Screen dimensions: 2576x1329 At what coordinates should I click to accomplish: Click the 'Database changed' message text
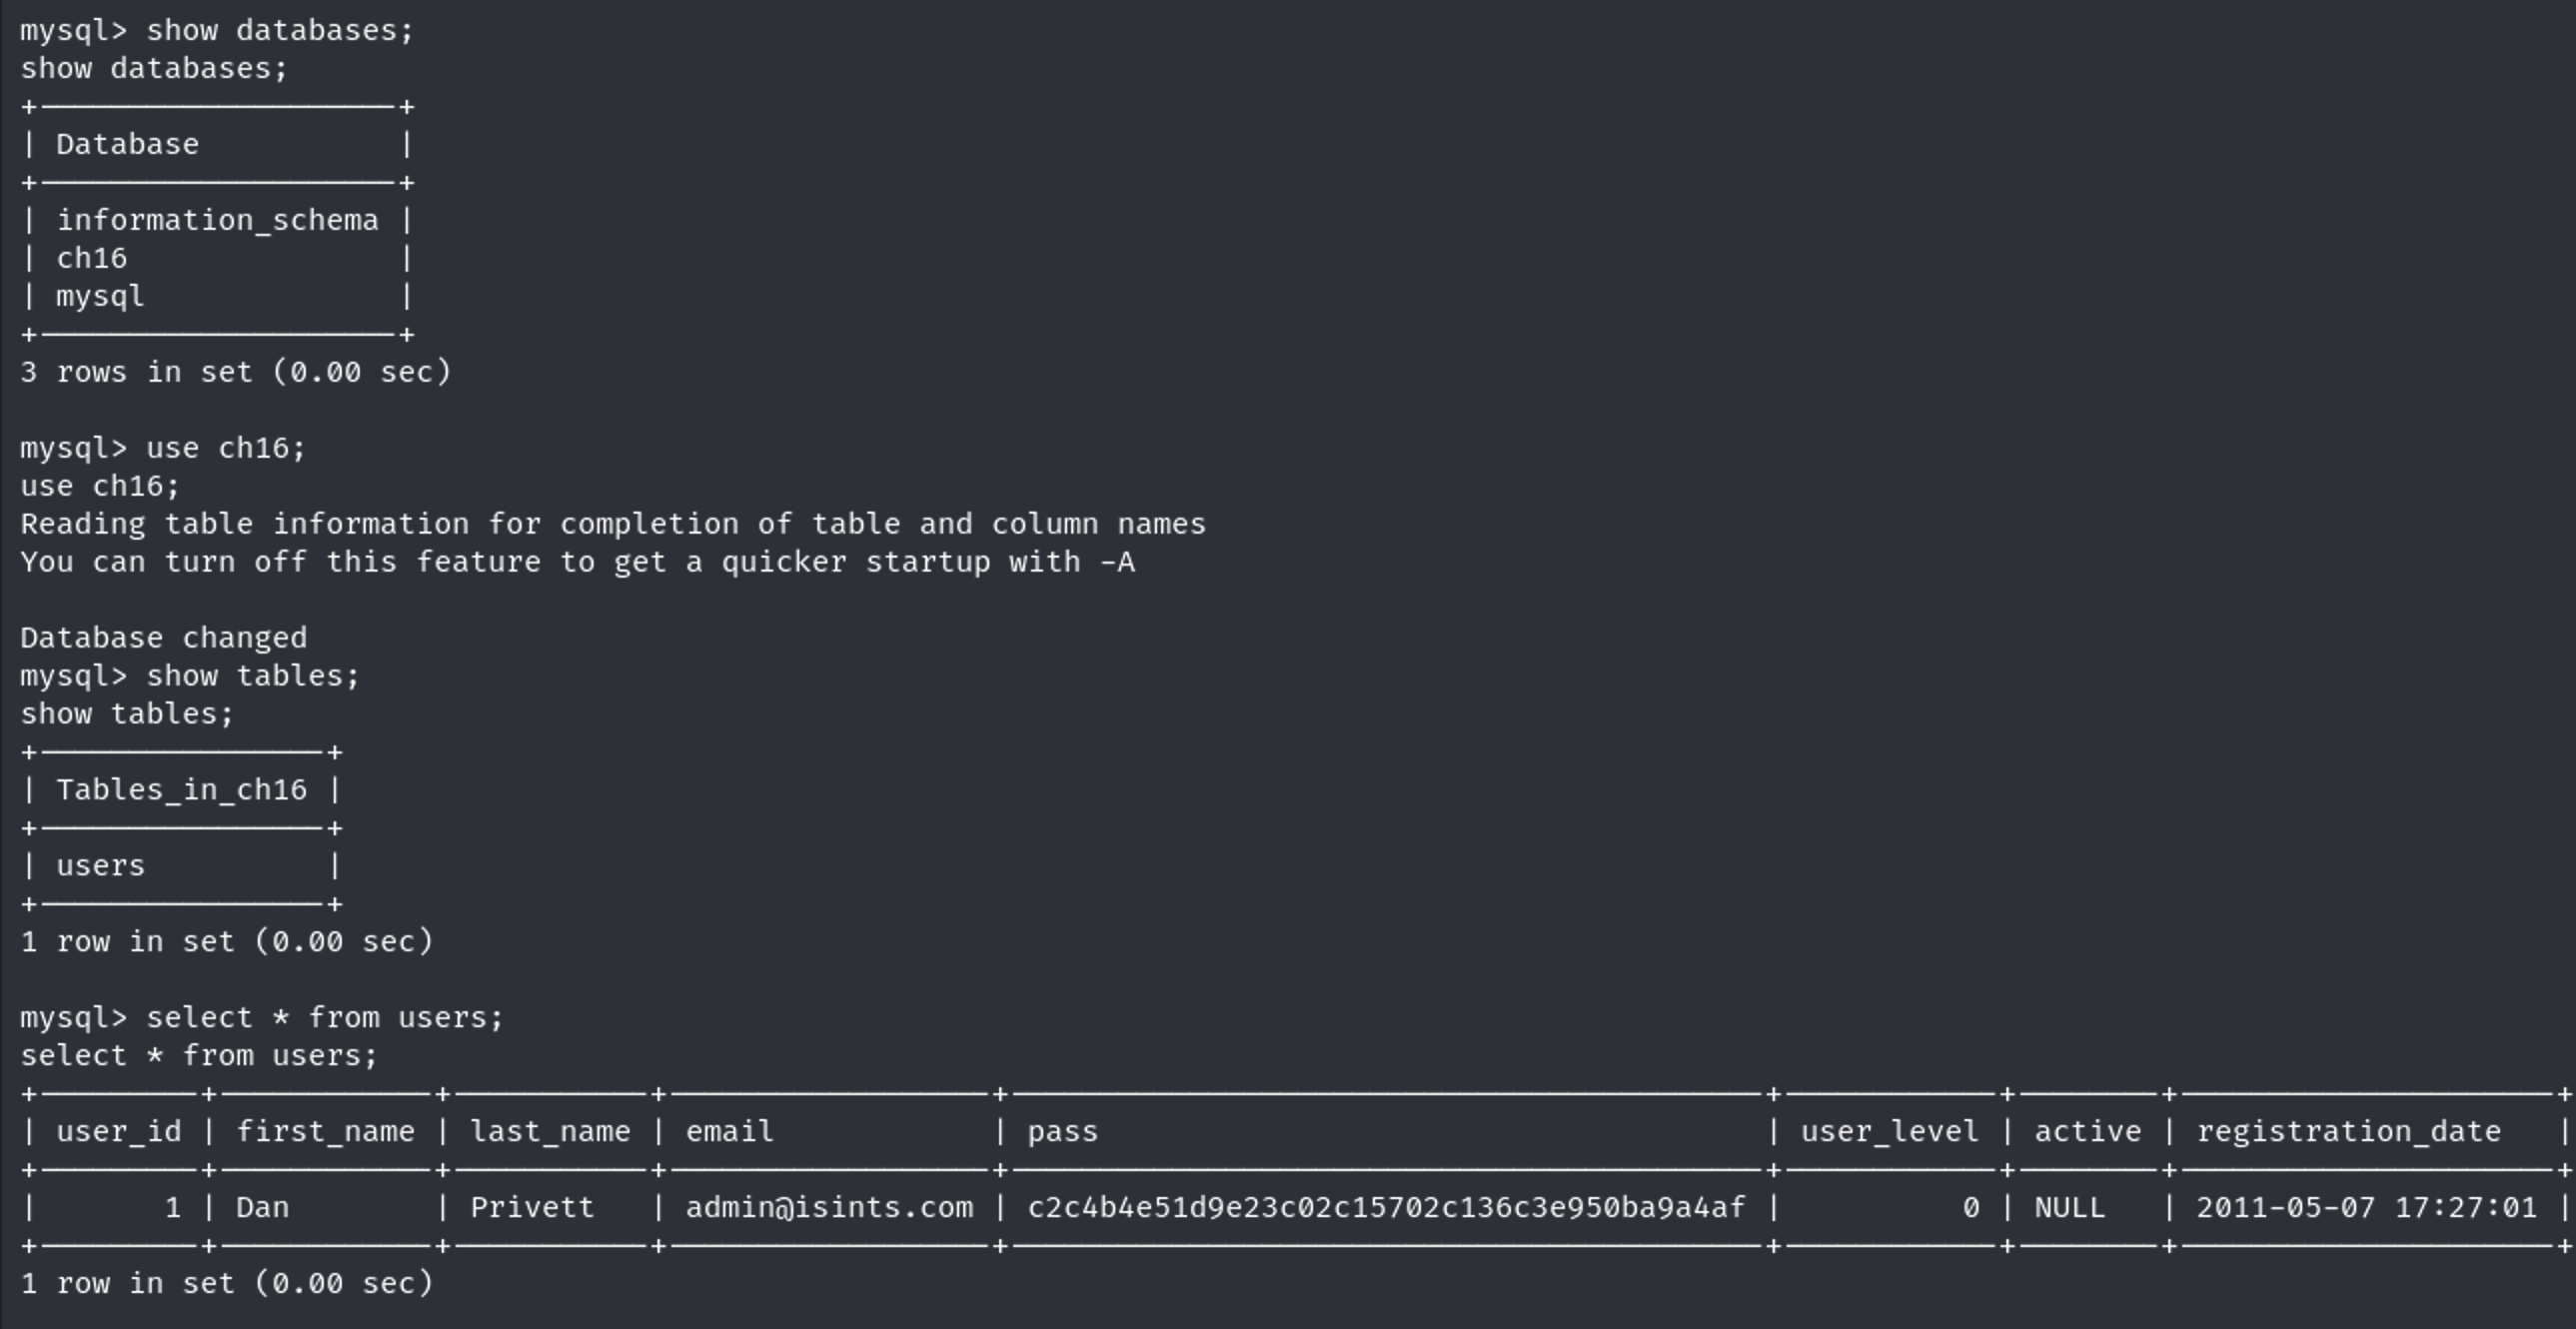[x=164, y=638]
